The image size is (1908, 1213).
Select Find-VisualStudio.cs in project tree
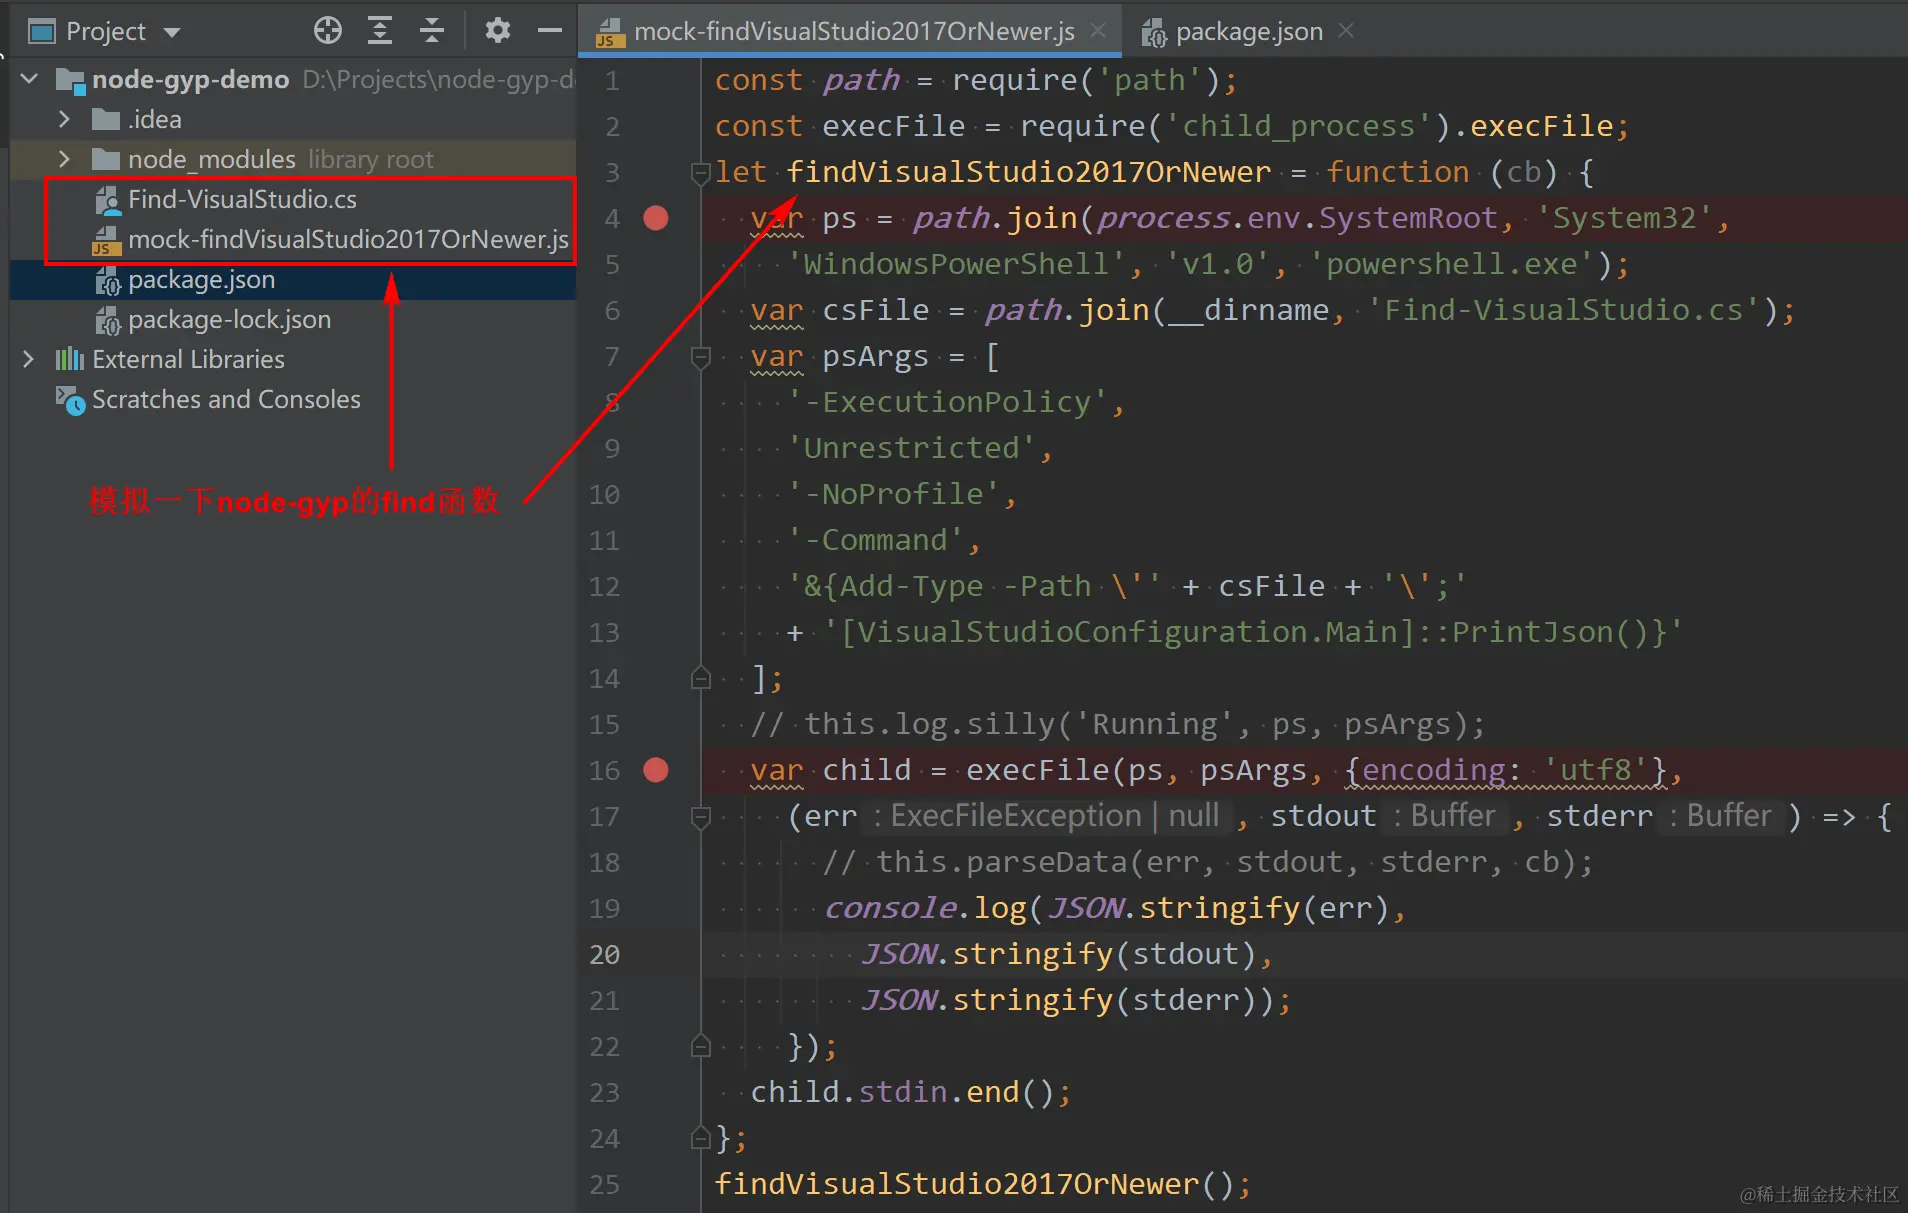coord(242,199)
